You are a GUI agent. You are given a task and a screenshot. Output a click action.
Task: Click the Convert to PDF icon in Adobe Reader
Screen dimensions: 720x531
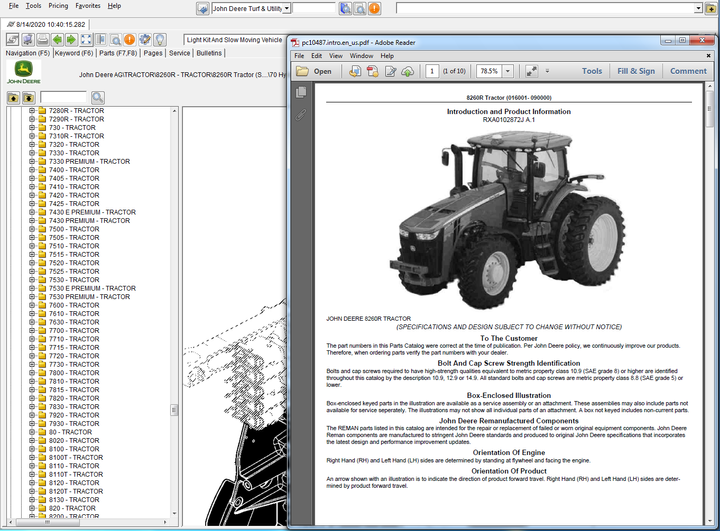click(355, 71)
